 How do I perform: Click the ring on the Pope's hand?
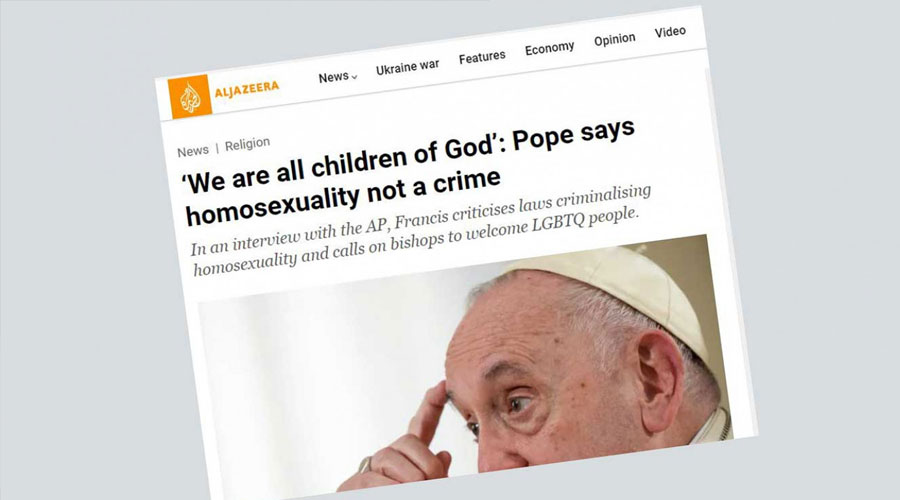(364, 464)
